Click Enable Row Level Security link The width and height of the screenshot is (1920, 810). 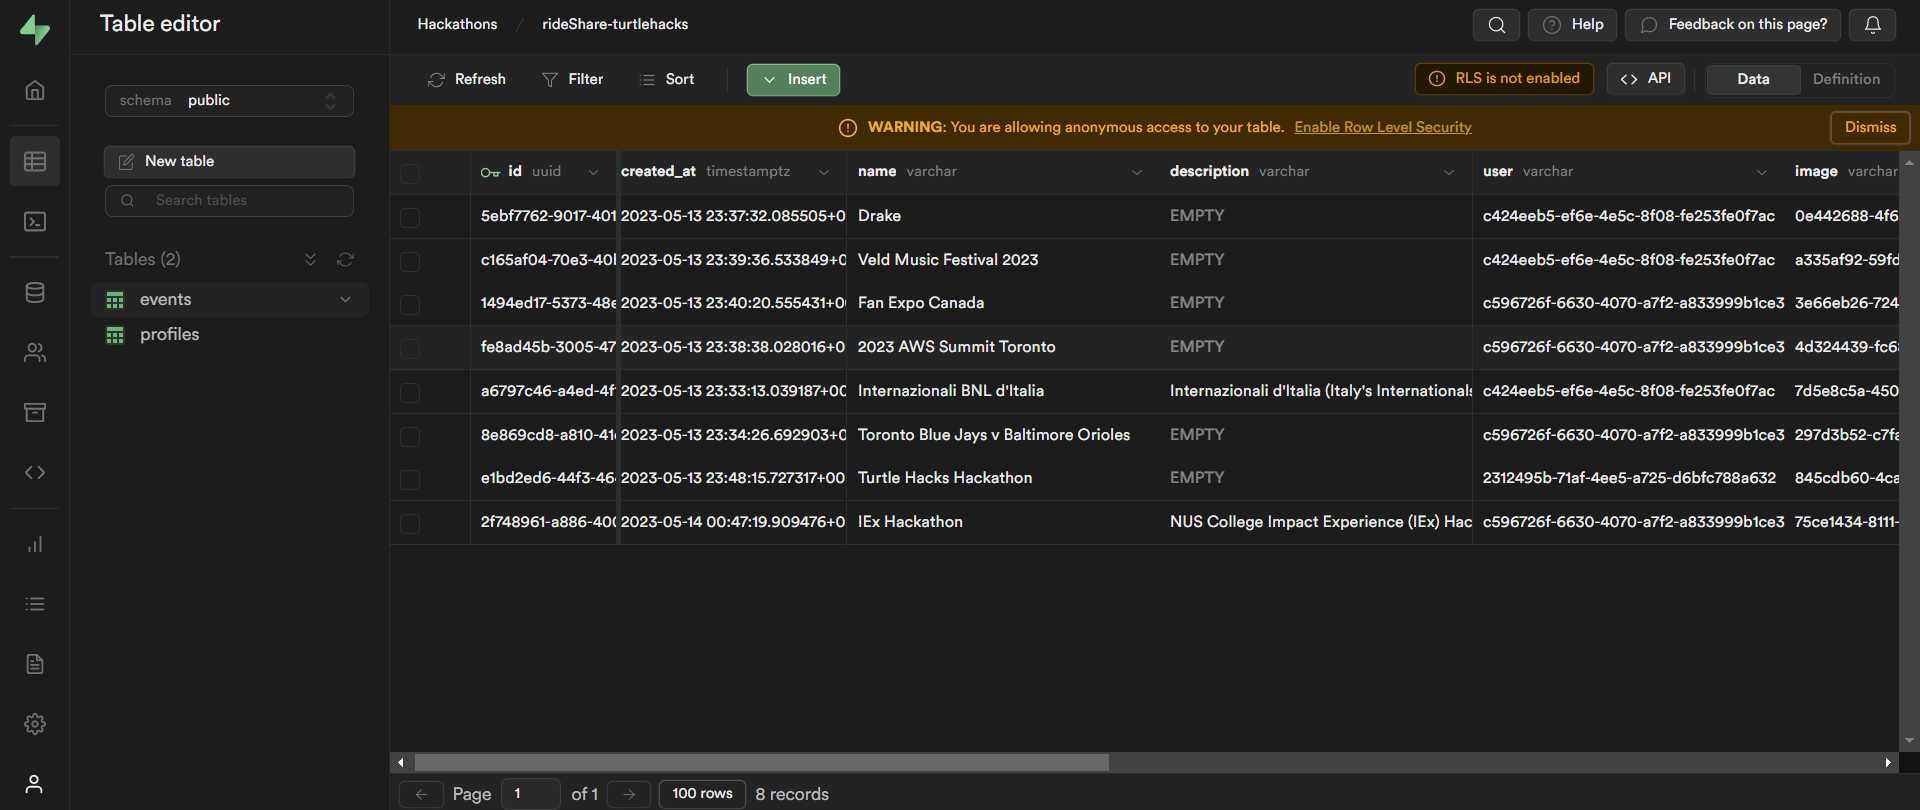coord(1383,127)
